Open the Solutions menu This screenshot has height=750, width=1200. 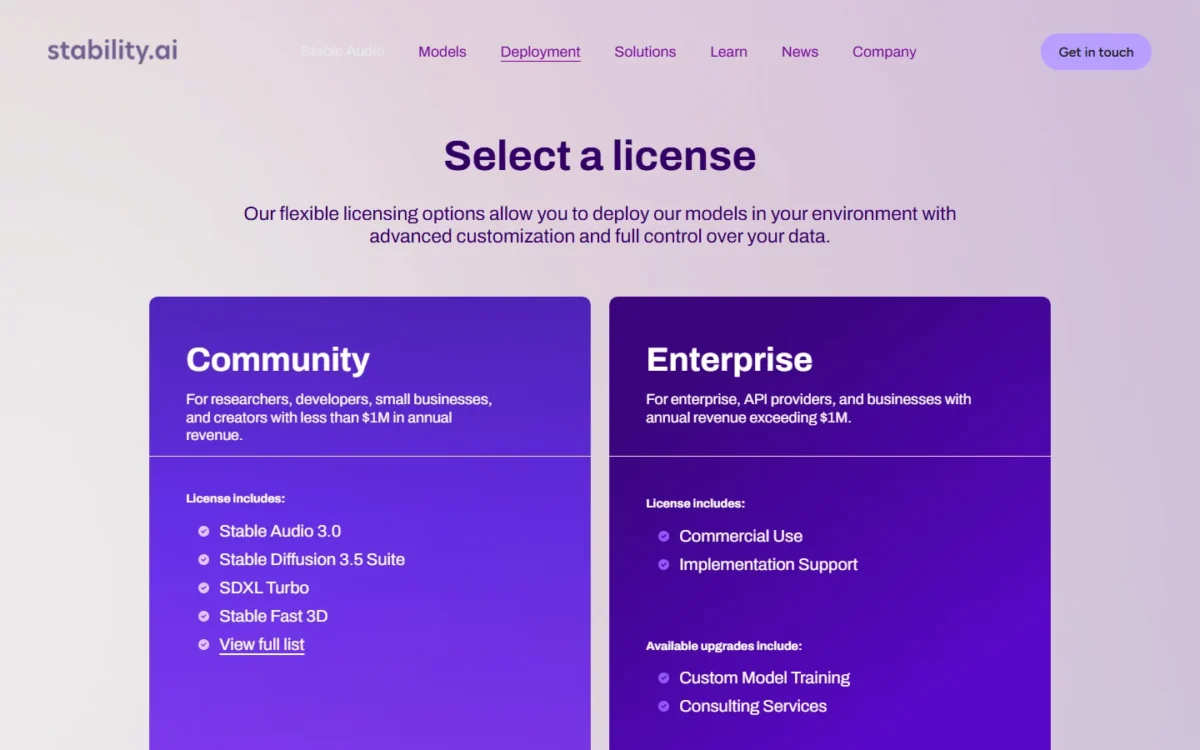tap(645, 52)
